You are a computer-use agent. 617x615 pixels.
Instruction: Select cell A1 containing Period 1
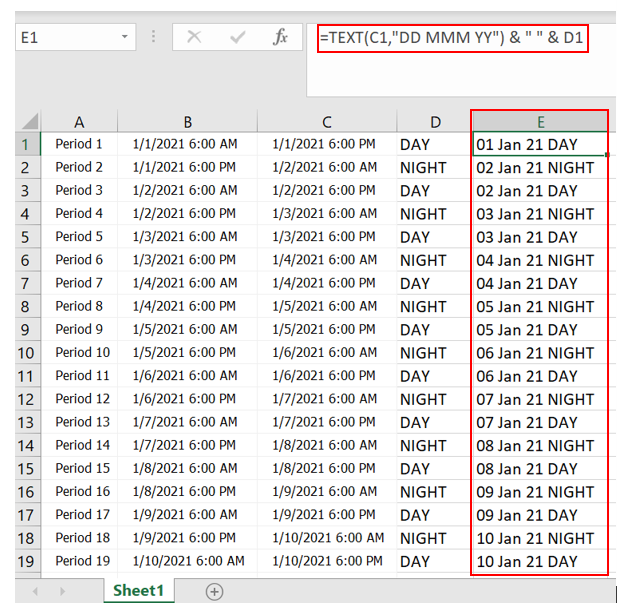79,144
